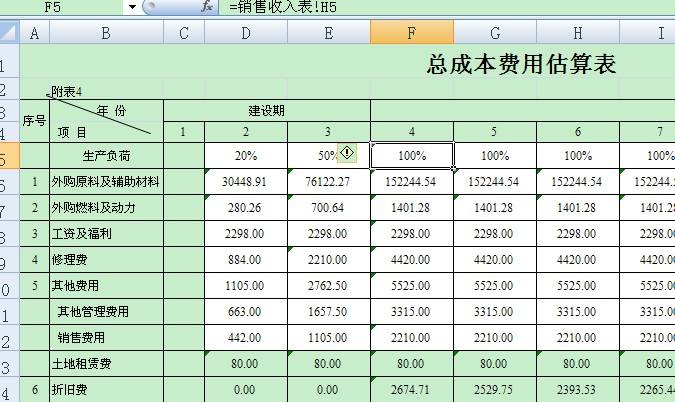Click the error warning smart tag icon
675x402 pixels.
pos(347,152)
